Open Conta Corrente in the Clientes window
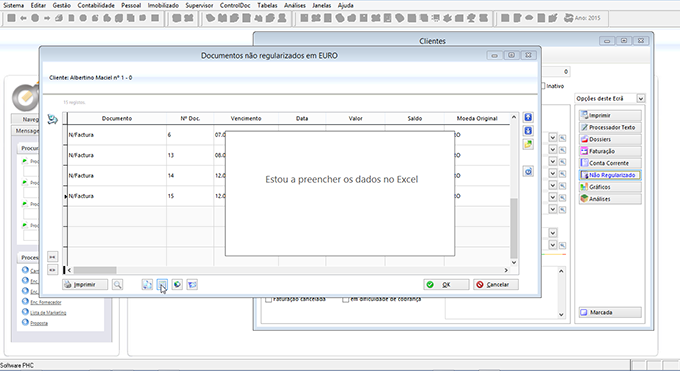The height and width of the screenshot is (371, 680). tap(610, 163)
